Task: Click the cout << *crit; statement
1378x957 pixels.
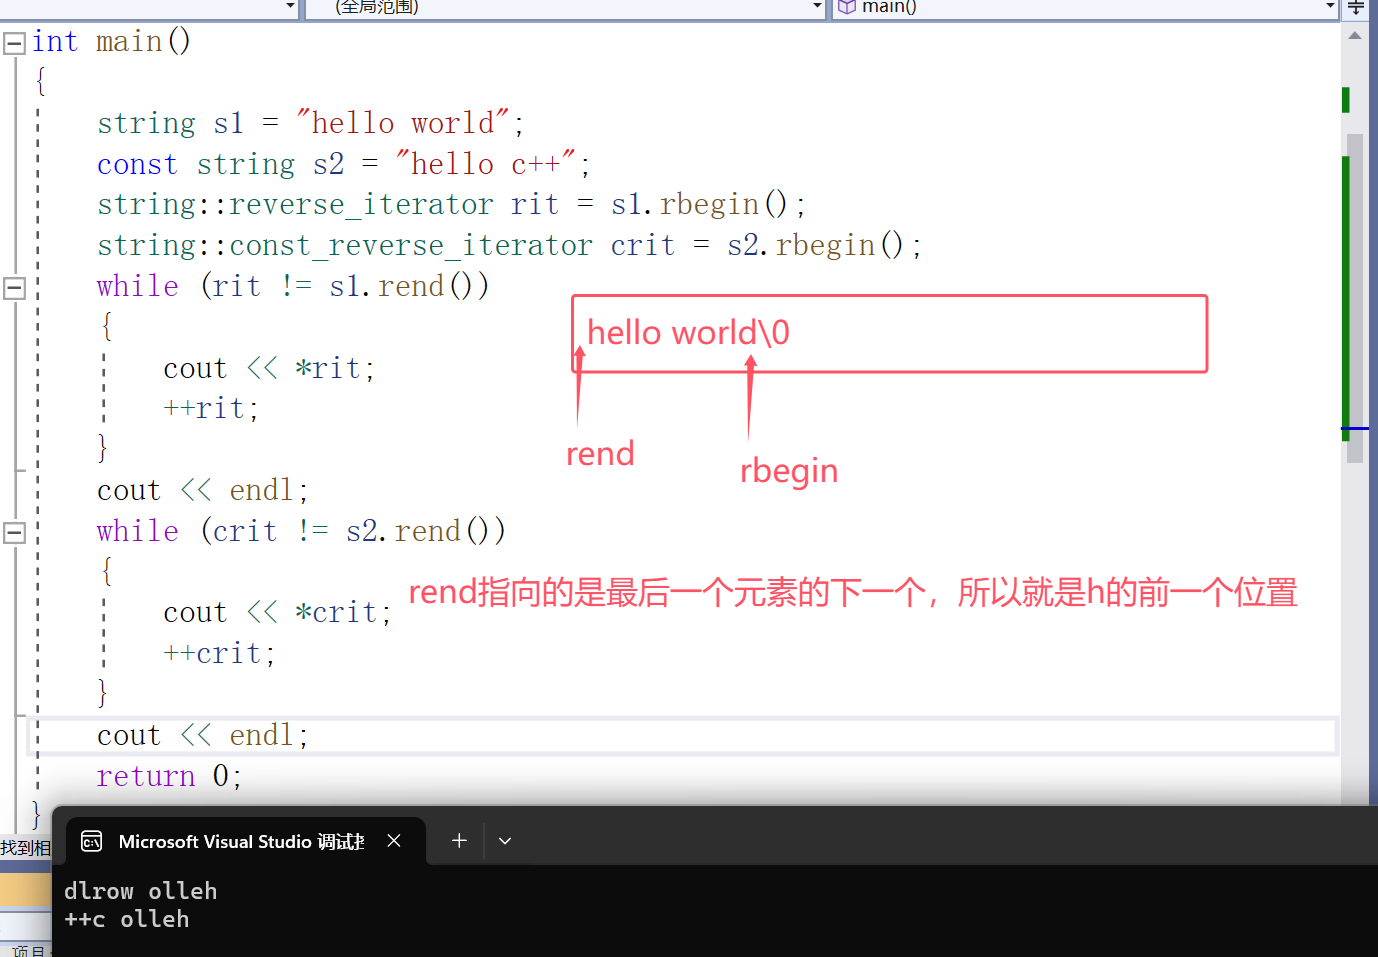Action: (277, 613)
